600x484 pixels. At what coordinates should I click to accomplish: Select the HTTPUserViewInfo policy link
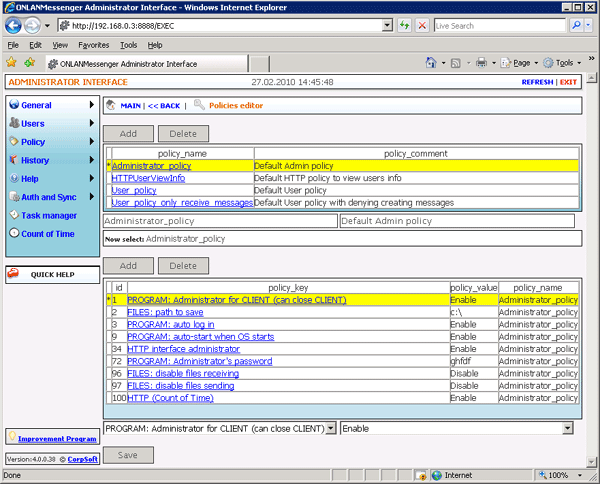coord(148,178)
